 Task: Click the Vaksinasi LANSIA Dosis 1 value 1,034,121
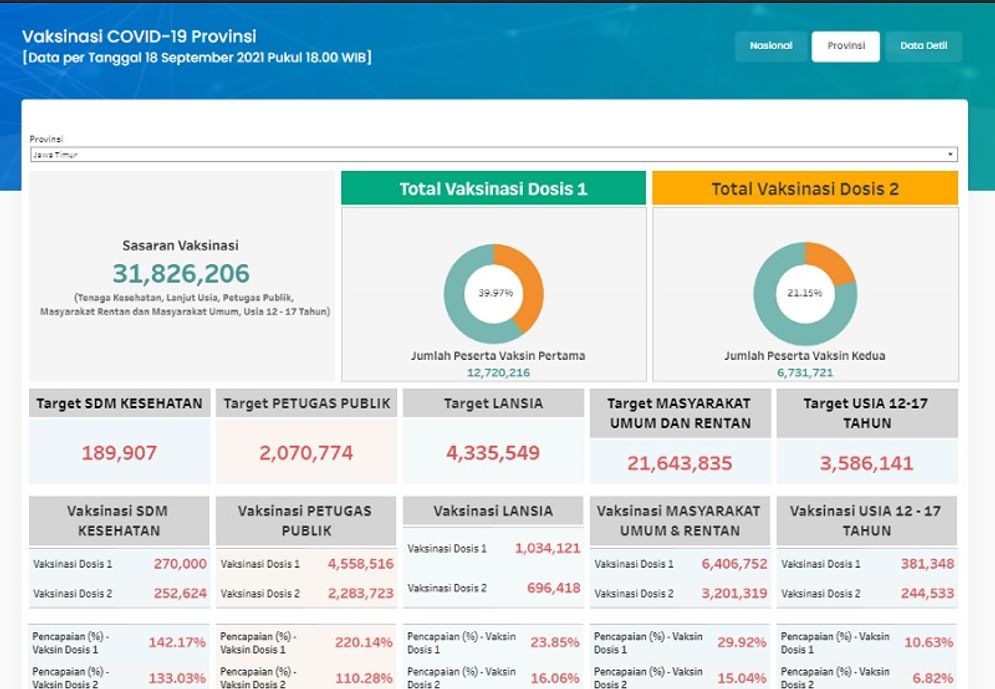pos(547,548)
